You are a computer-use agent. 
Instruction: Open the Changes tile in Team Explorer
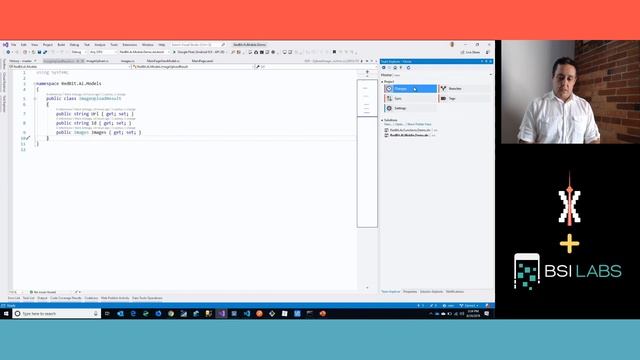[x=411, y=89]
